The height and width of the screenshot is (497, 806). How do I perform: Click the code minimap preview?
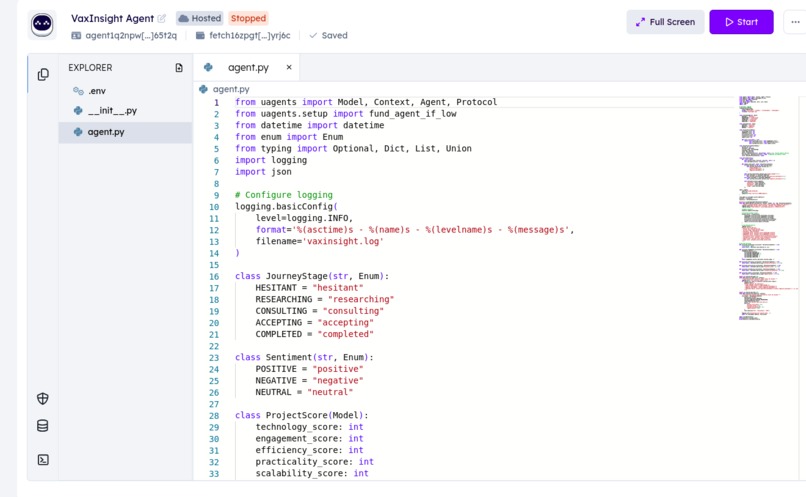tap(767, 208)
